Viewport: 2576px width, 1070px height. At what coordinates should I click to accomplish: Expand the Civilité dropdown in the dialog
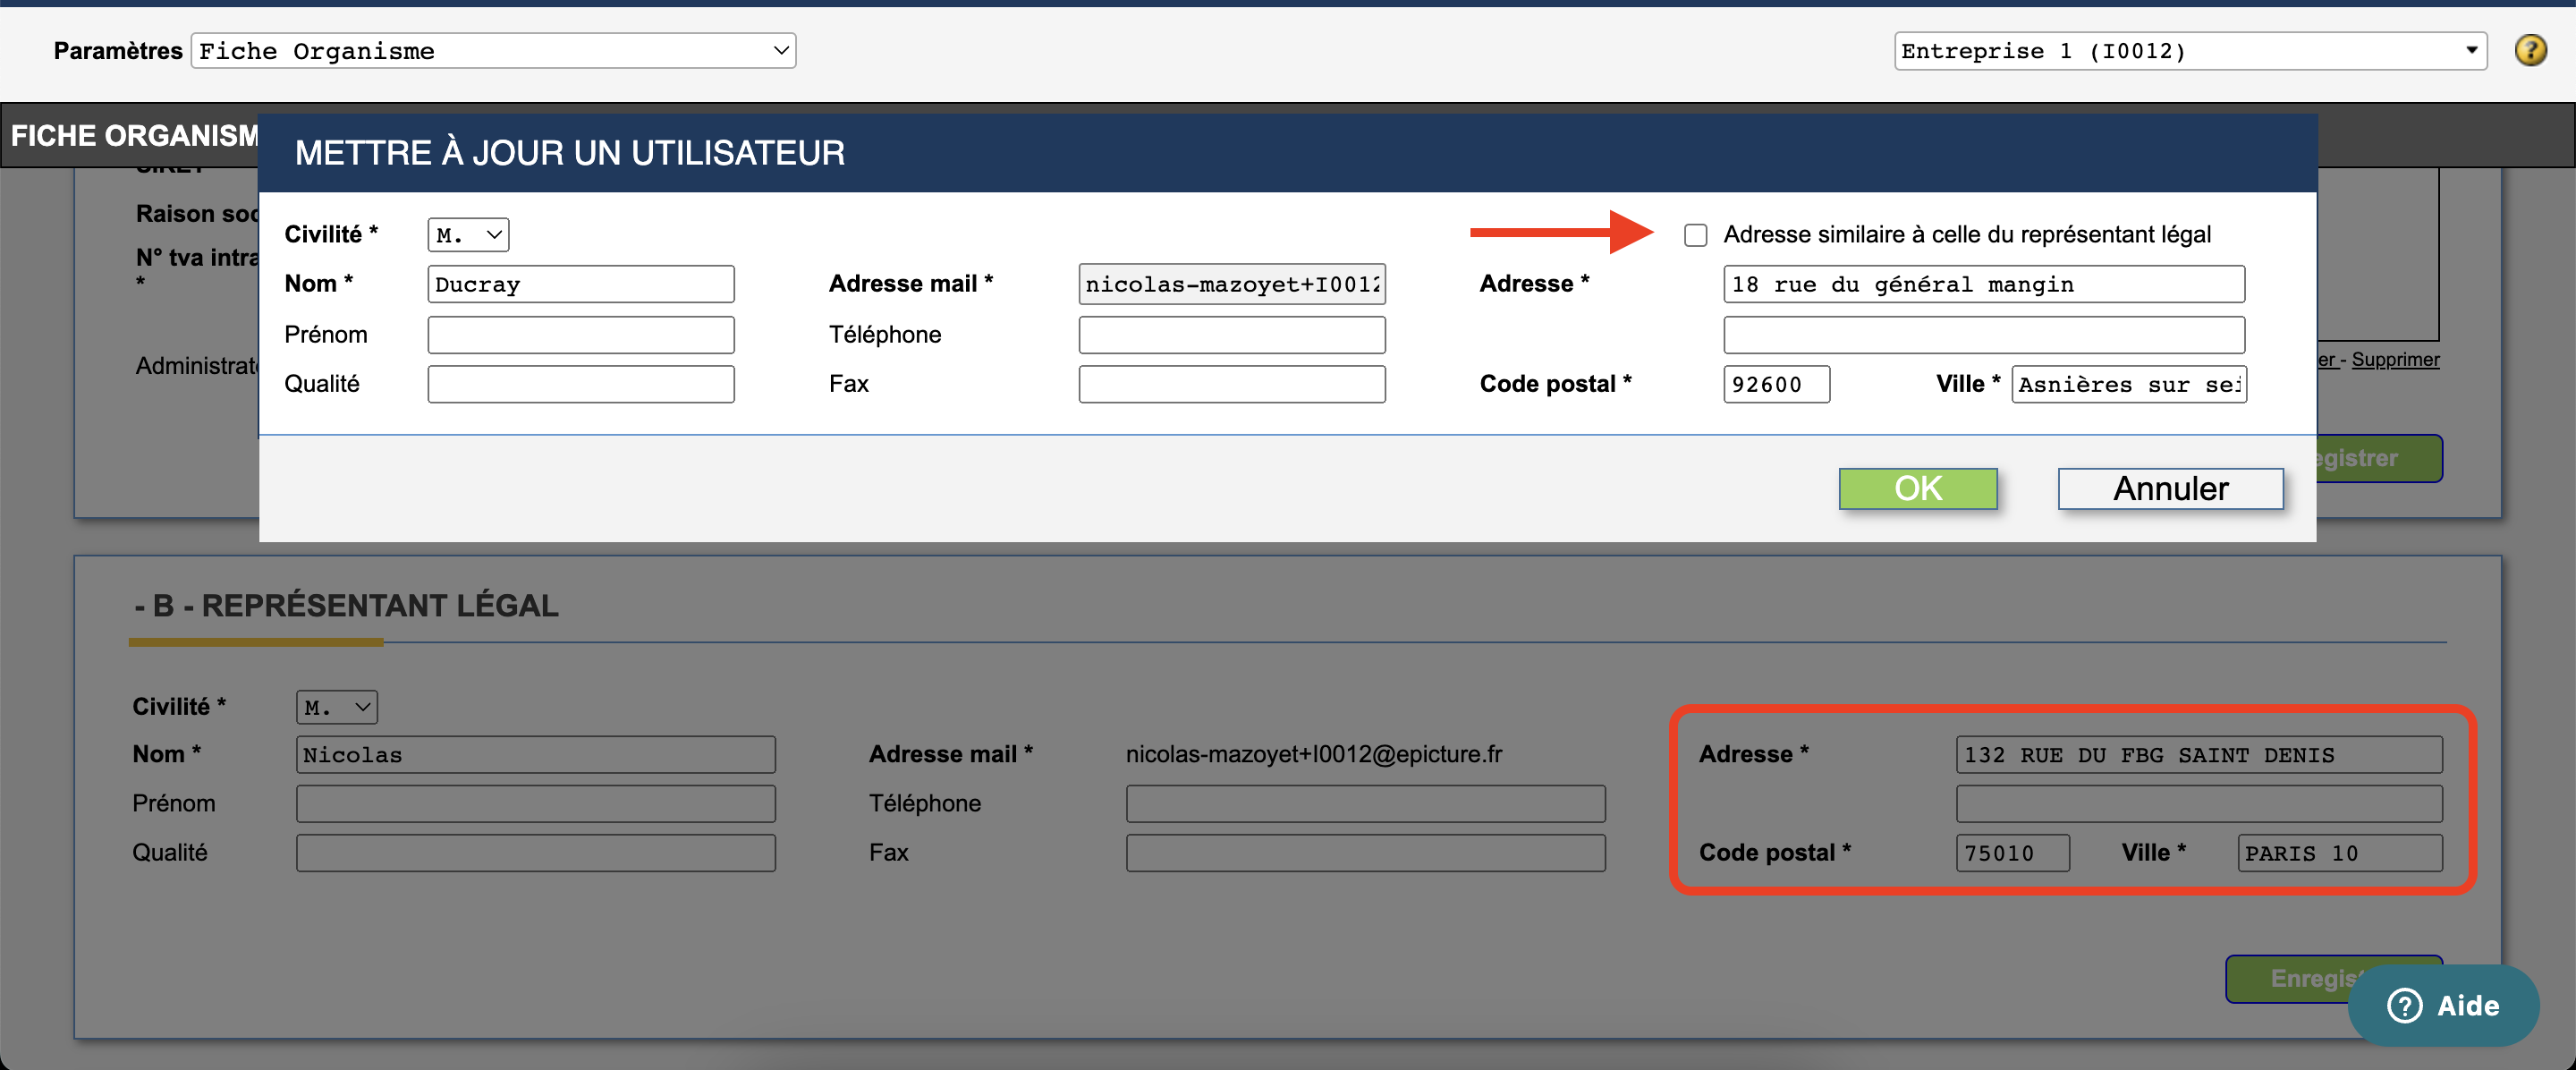[468, 235]
